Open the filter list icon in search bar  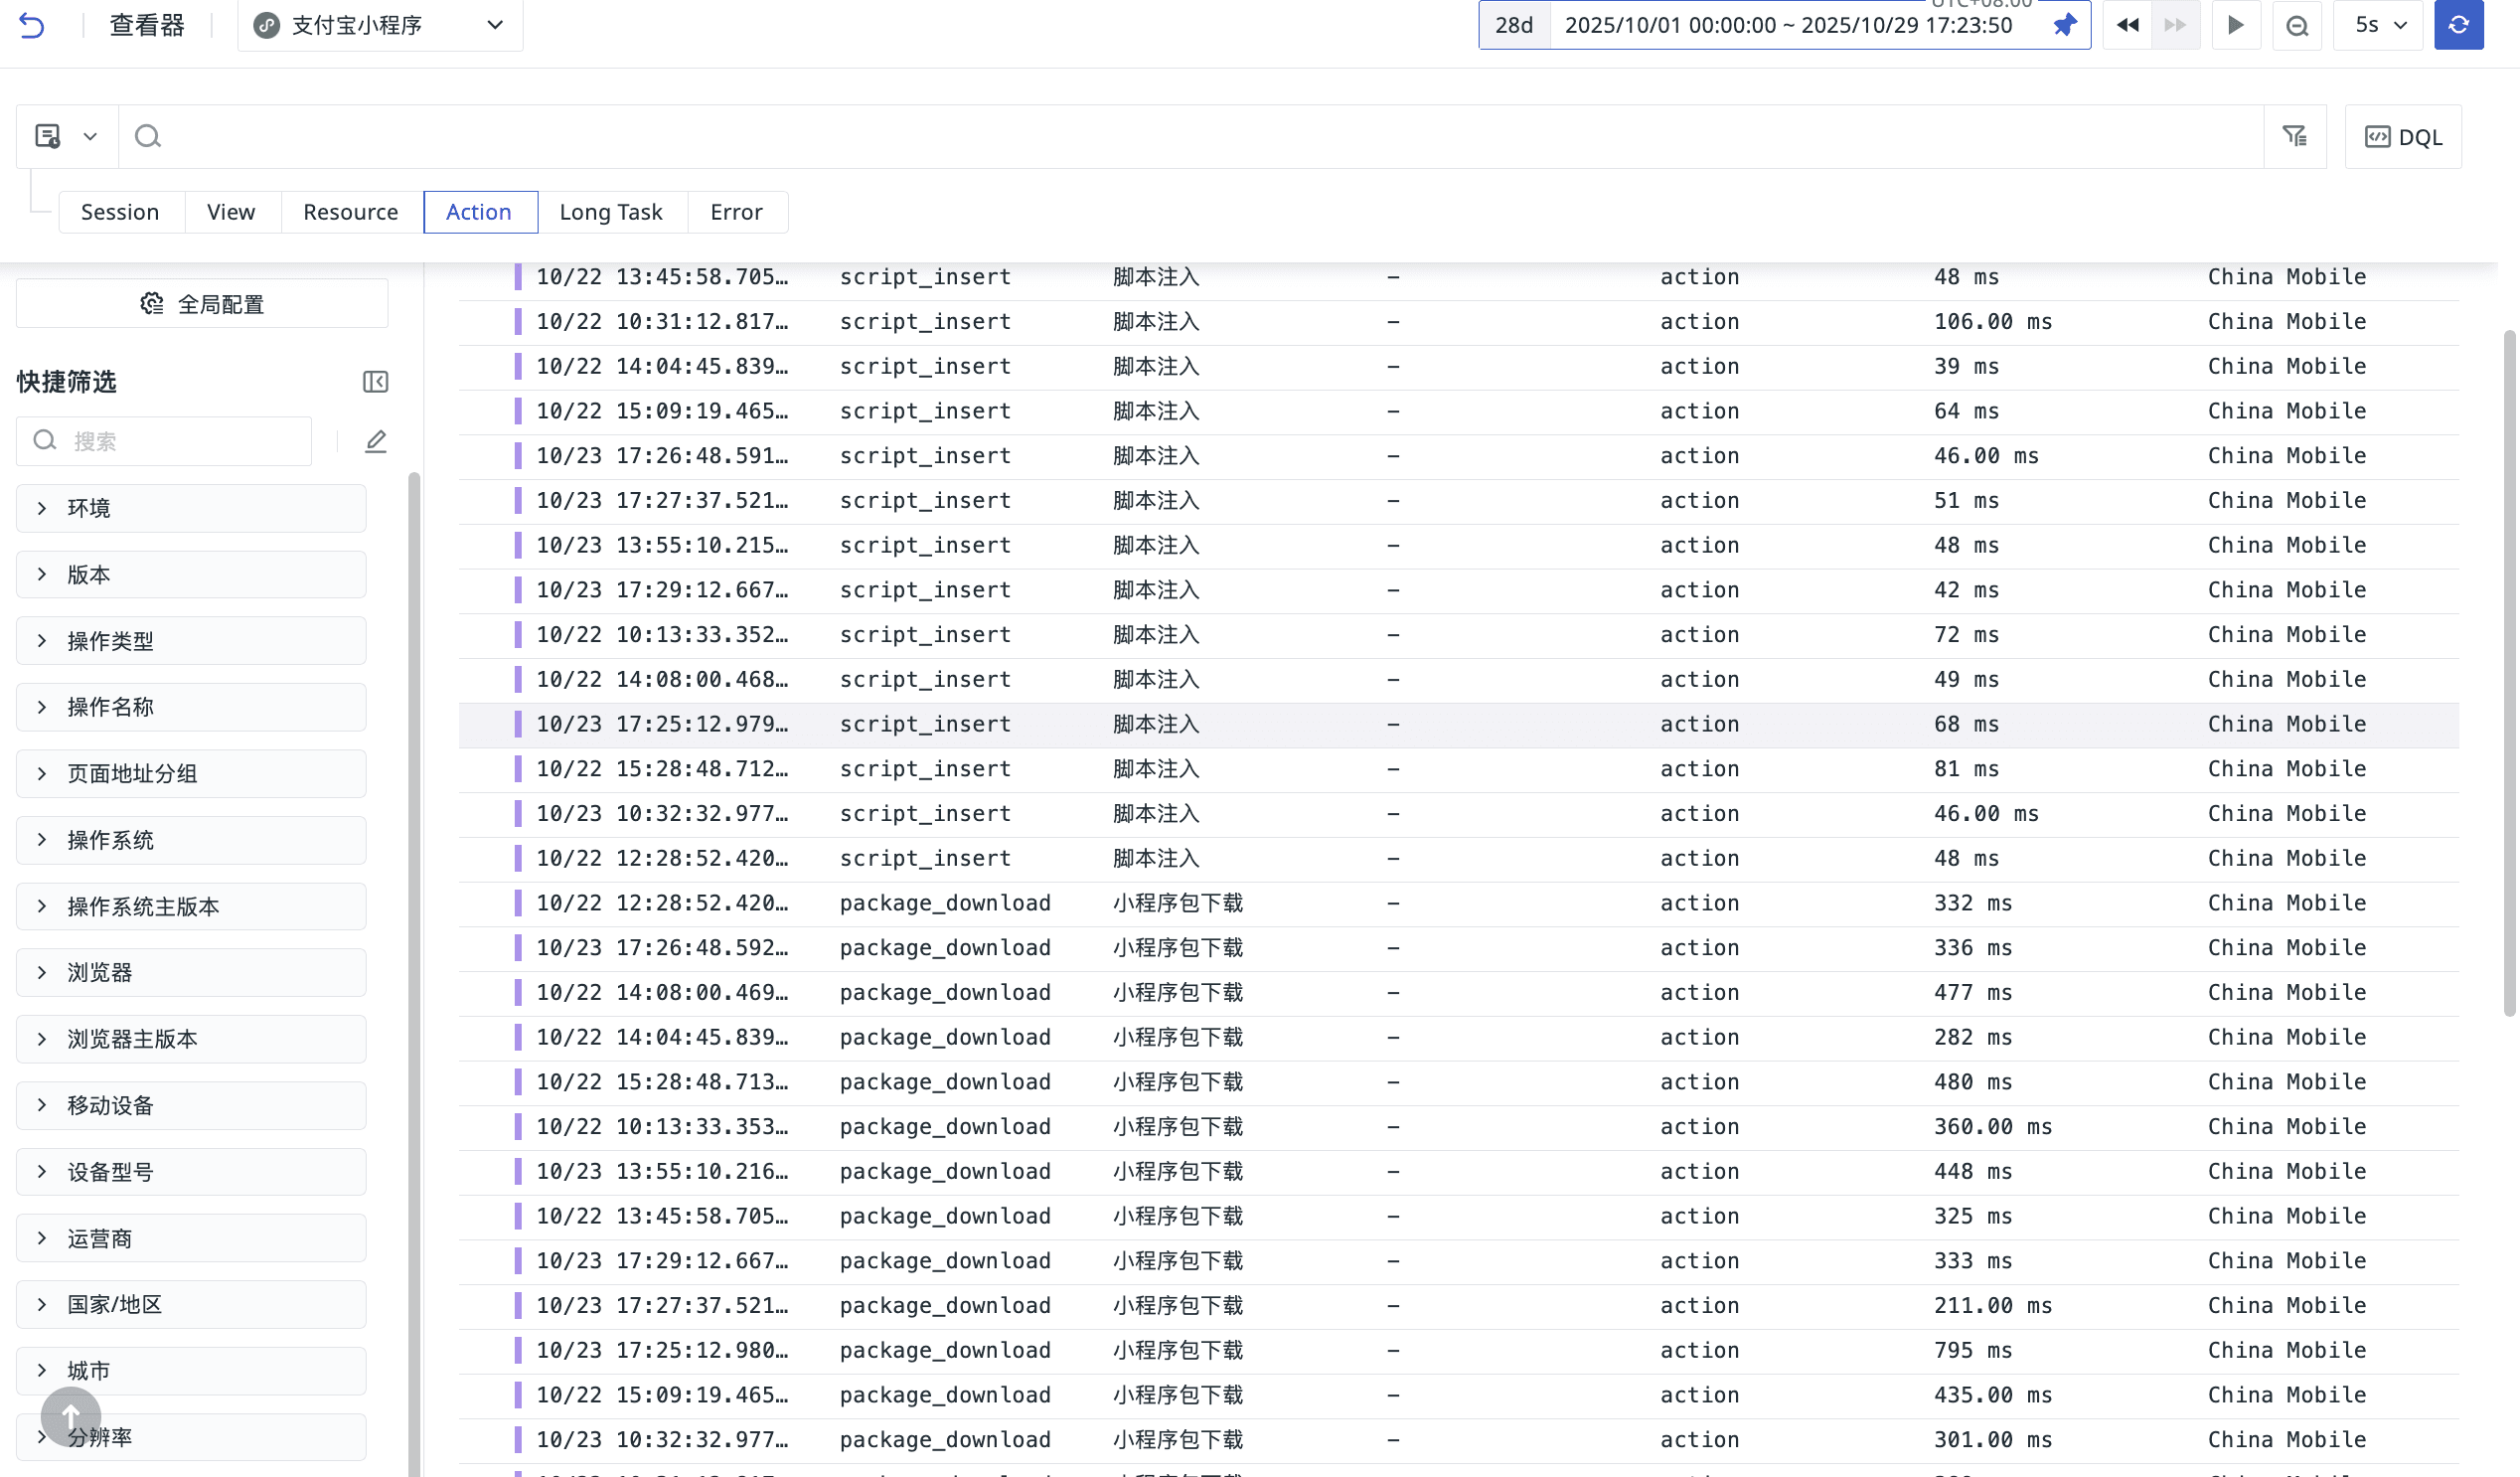2295,136
